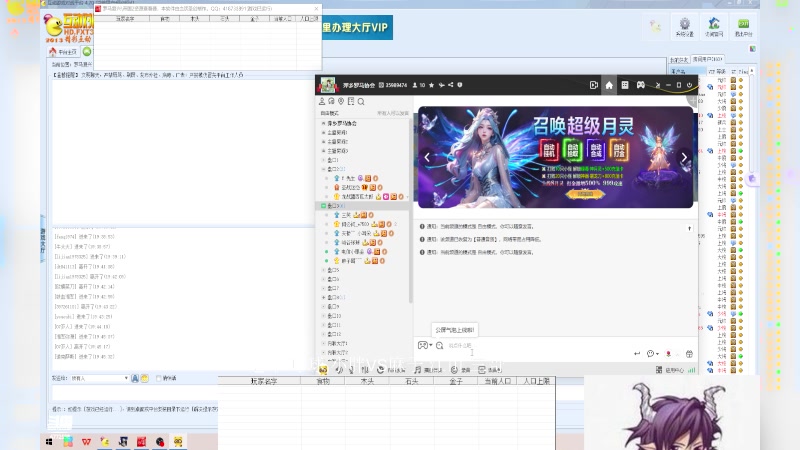Viewport: 800px width, 450px height.
Task: Collapse the 盘口2 channel in the tree
Action: (323, 169)
